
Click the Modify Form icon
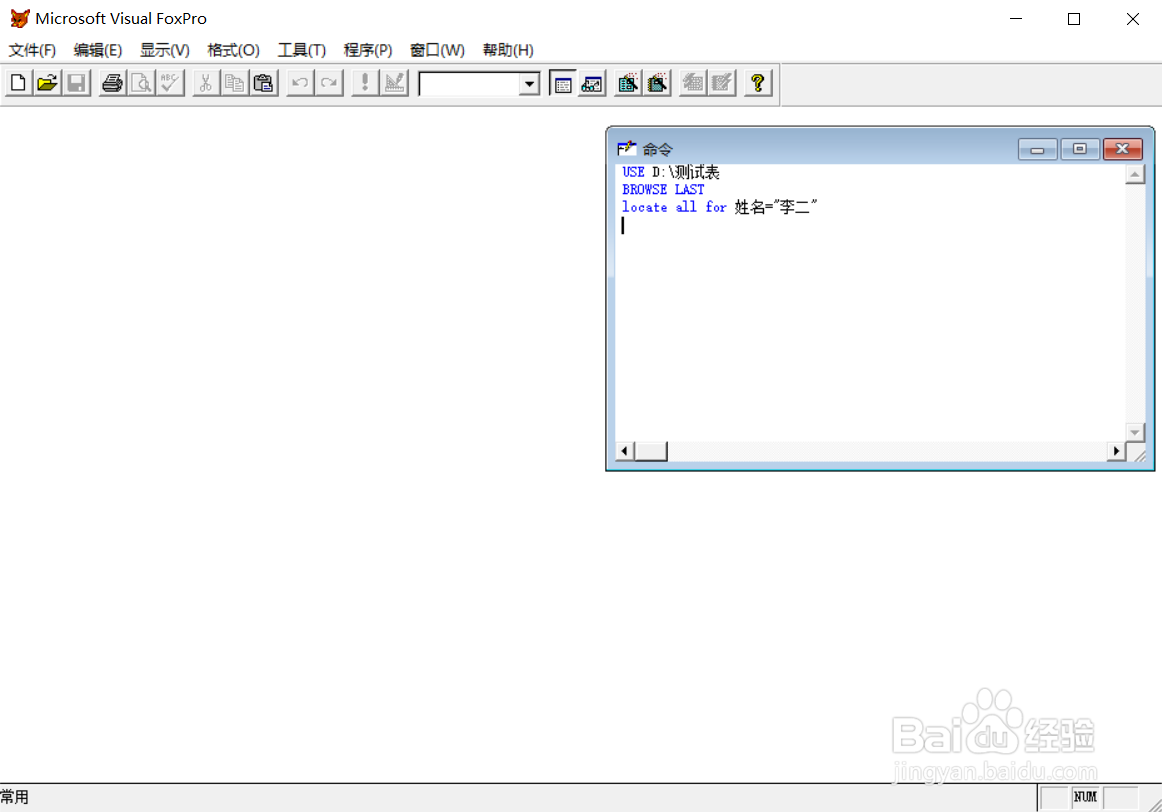tap(394, 83)
